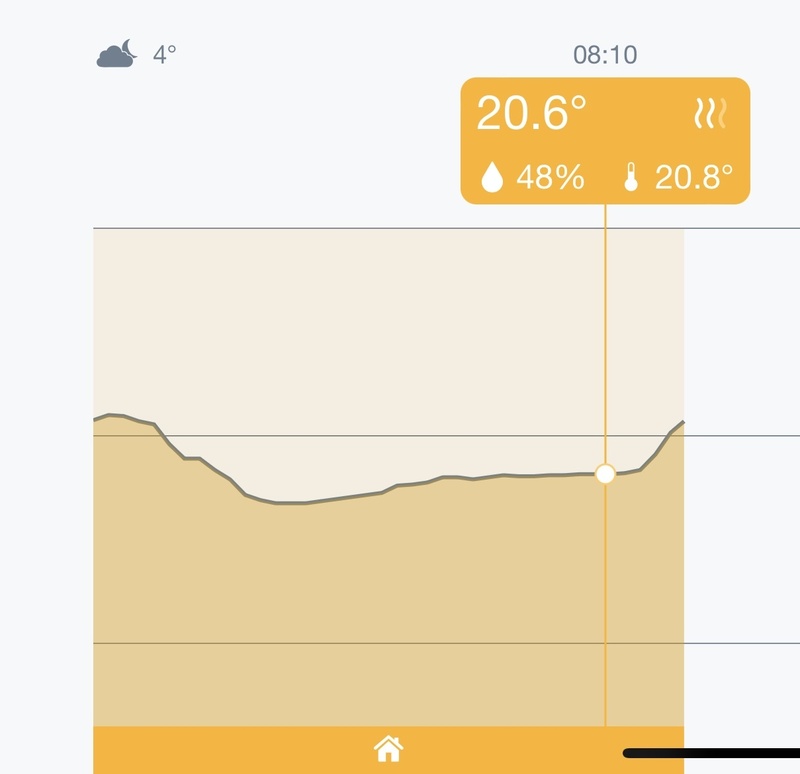Viewport: 800px width, 774px height.
Task: Tap the cloudy night weather icon
Action: [x=117, y=54]
